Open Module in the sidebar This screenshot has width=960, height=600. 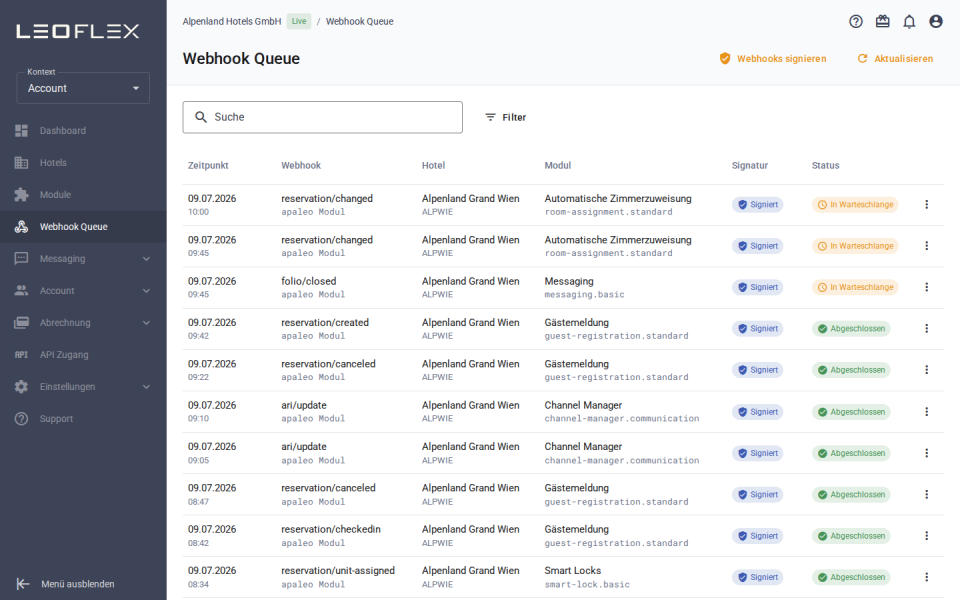click(x=83, y=195)
